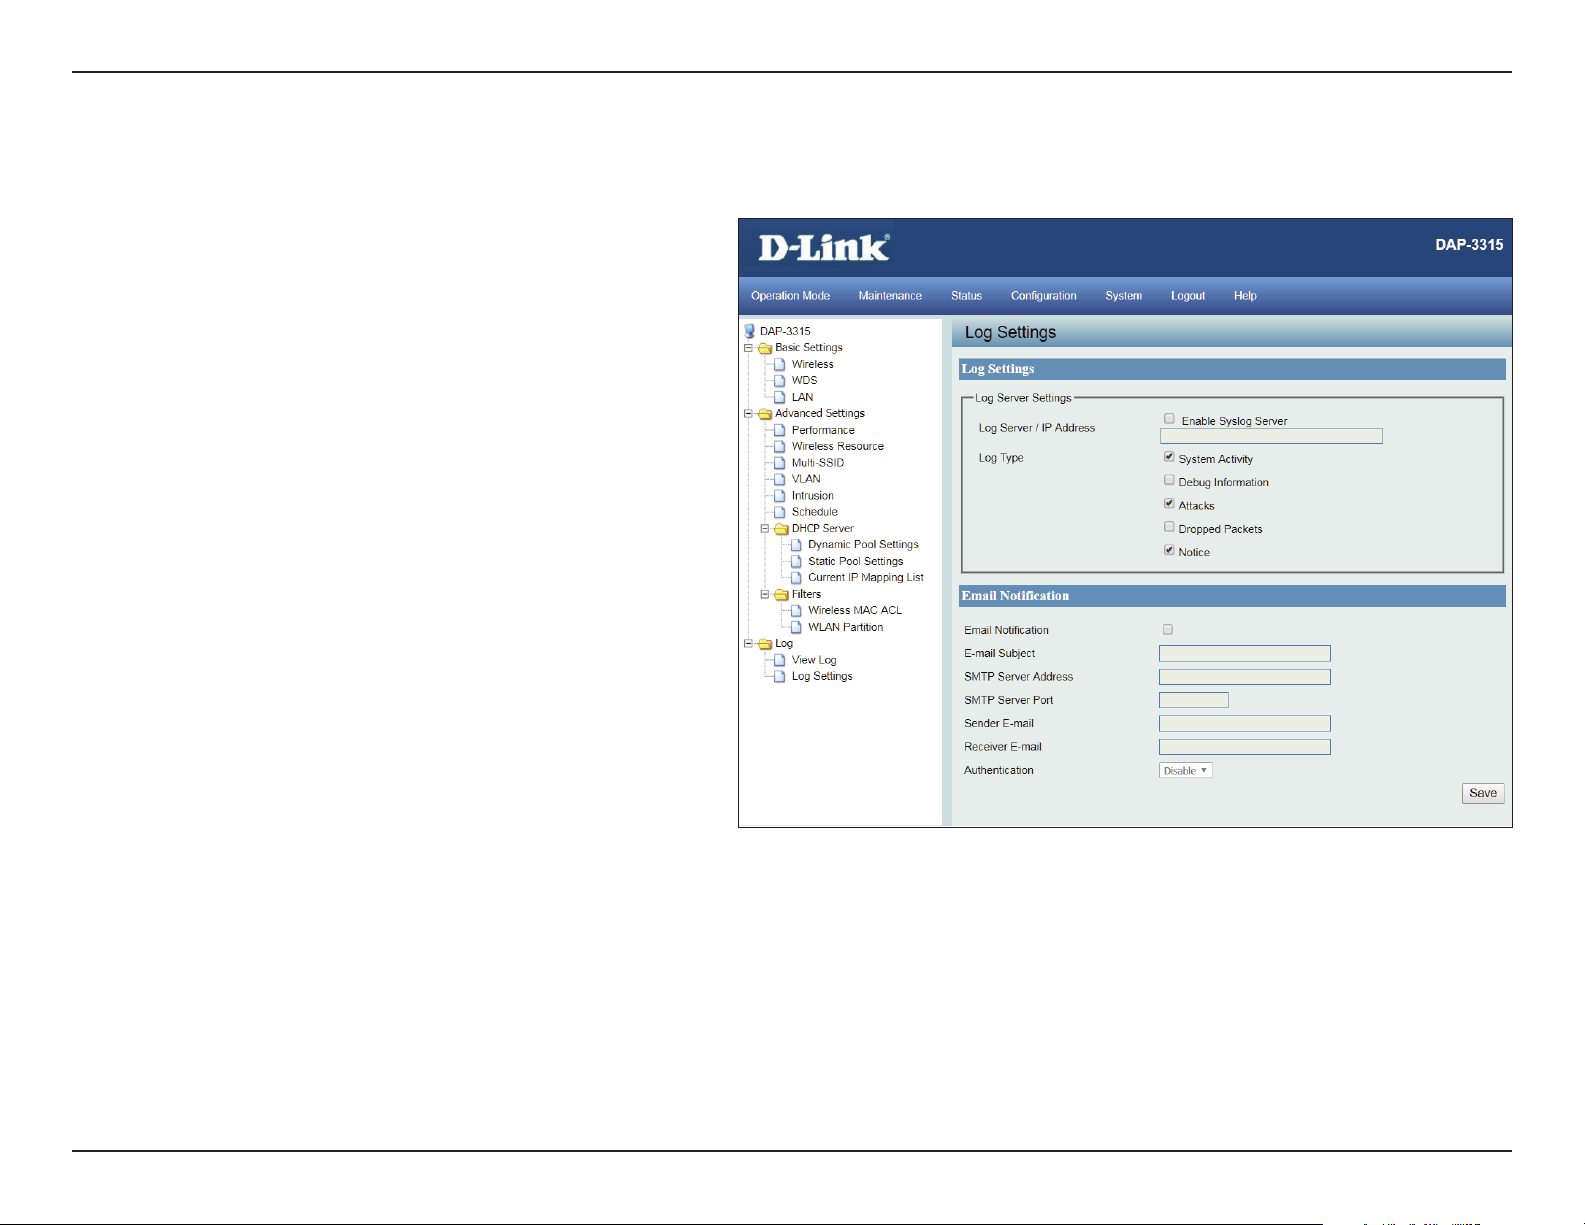Collapse the Advanced Settings tree node
The height and width of the screenshot is (1225, 1585).
(x=748, y=414)
